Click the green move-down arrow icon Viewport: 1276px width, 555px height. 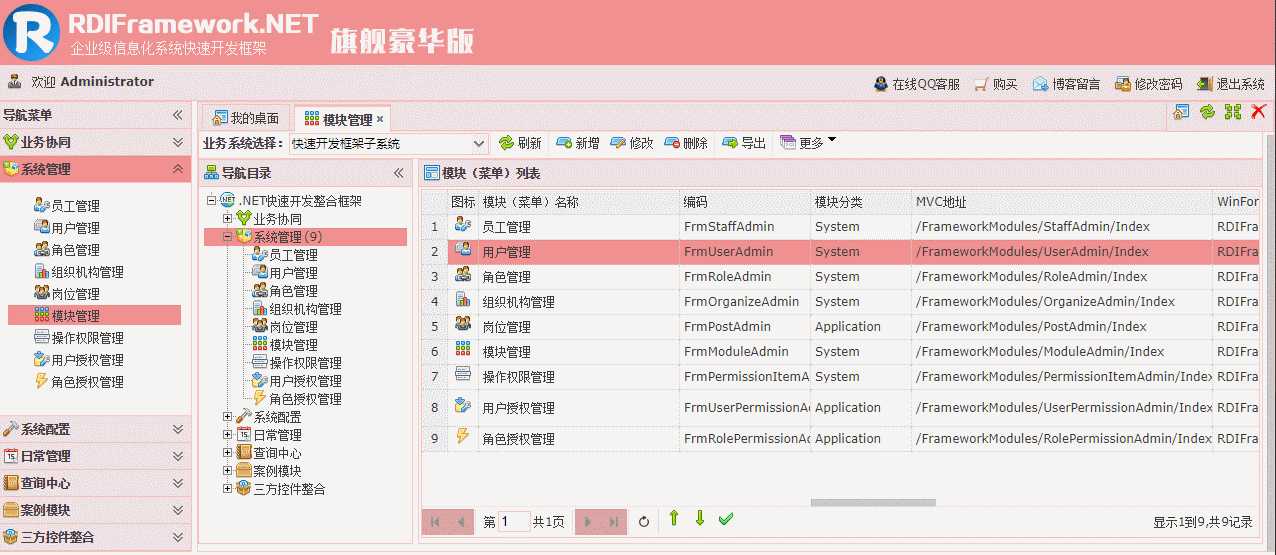pyautogui.click(x=700, y=518)
